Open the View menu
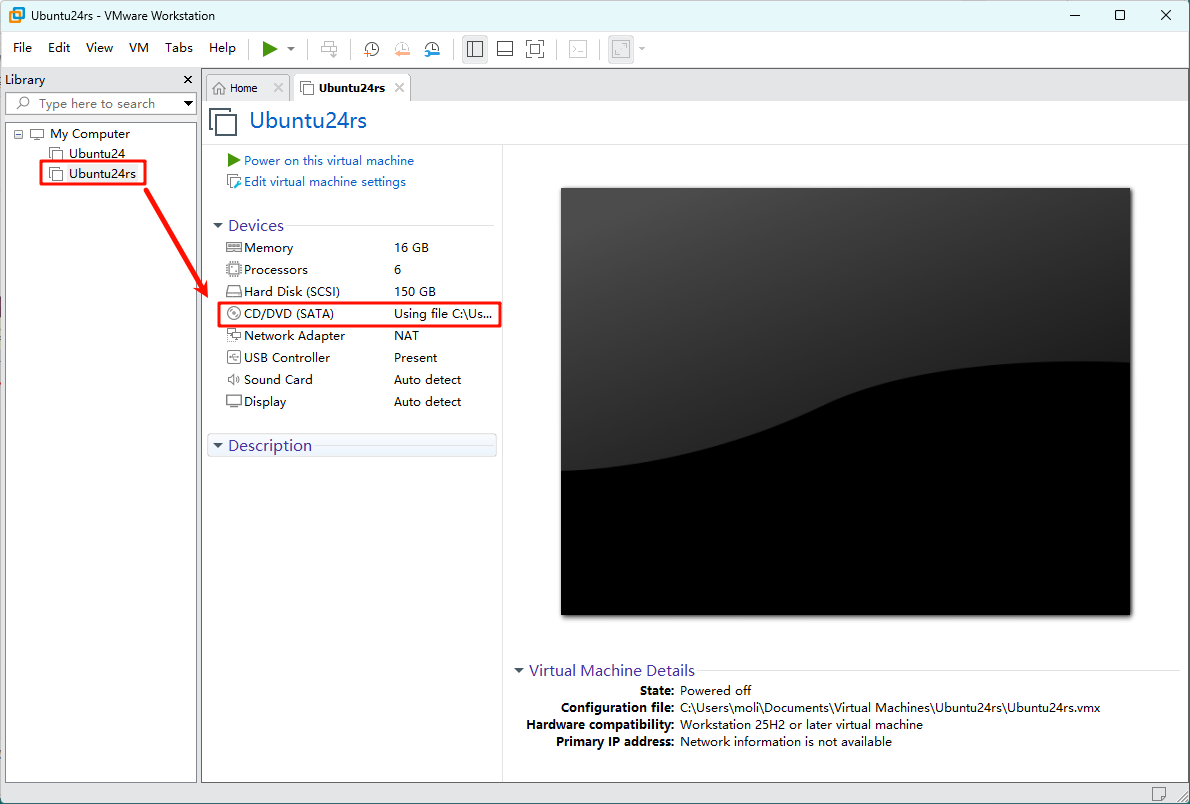The image size is (1190, 804). point(99,48)
